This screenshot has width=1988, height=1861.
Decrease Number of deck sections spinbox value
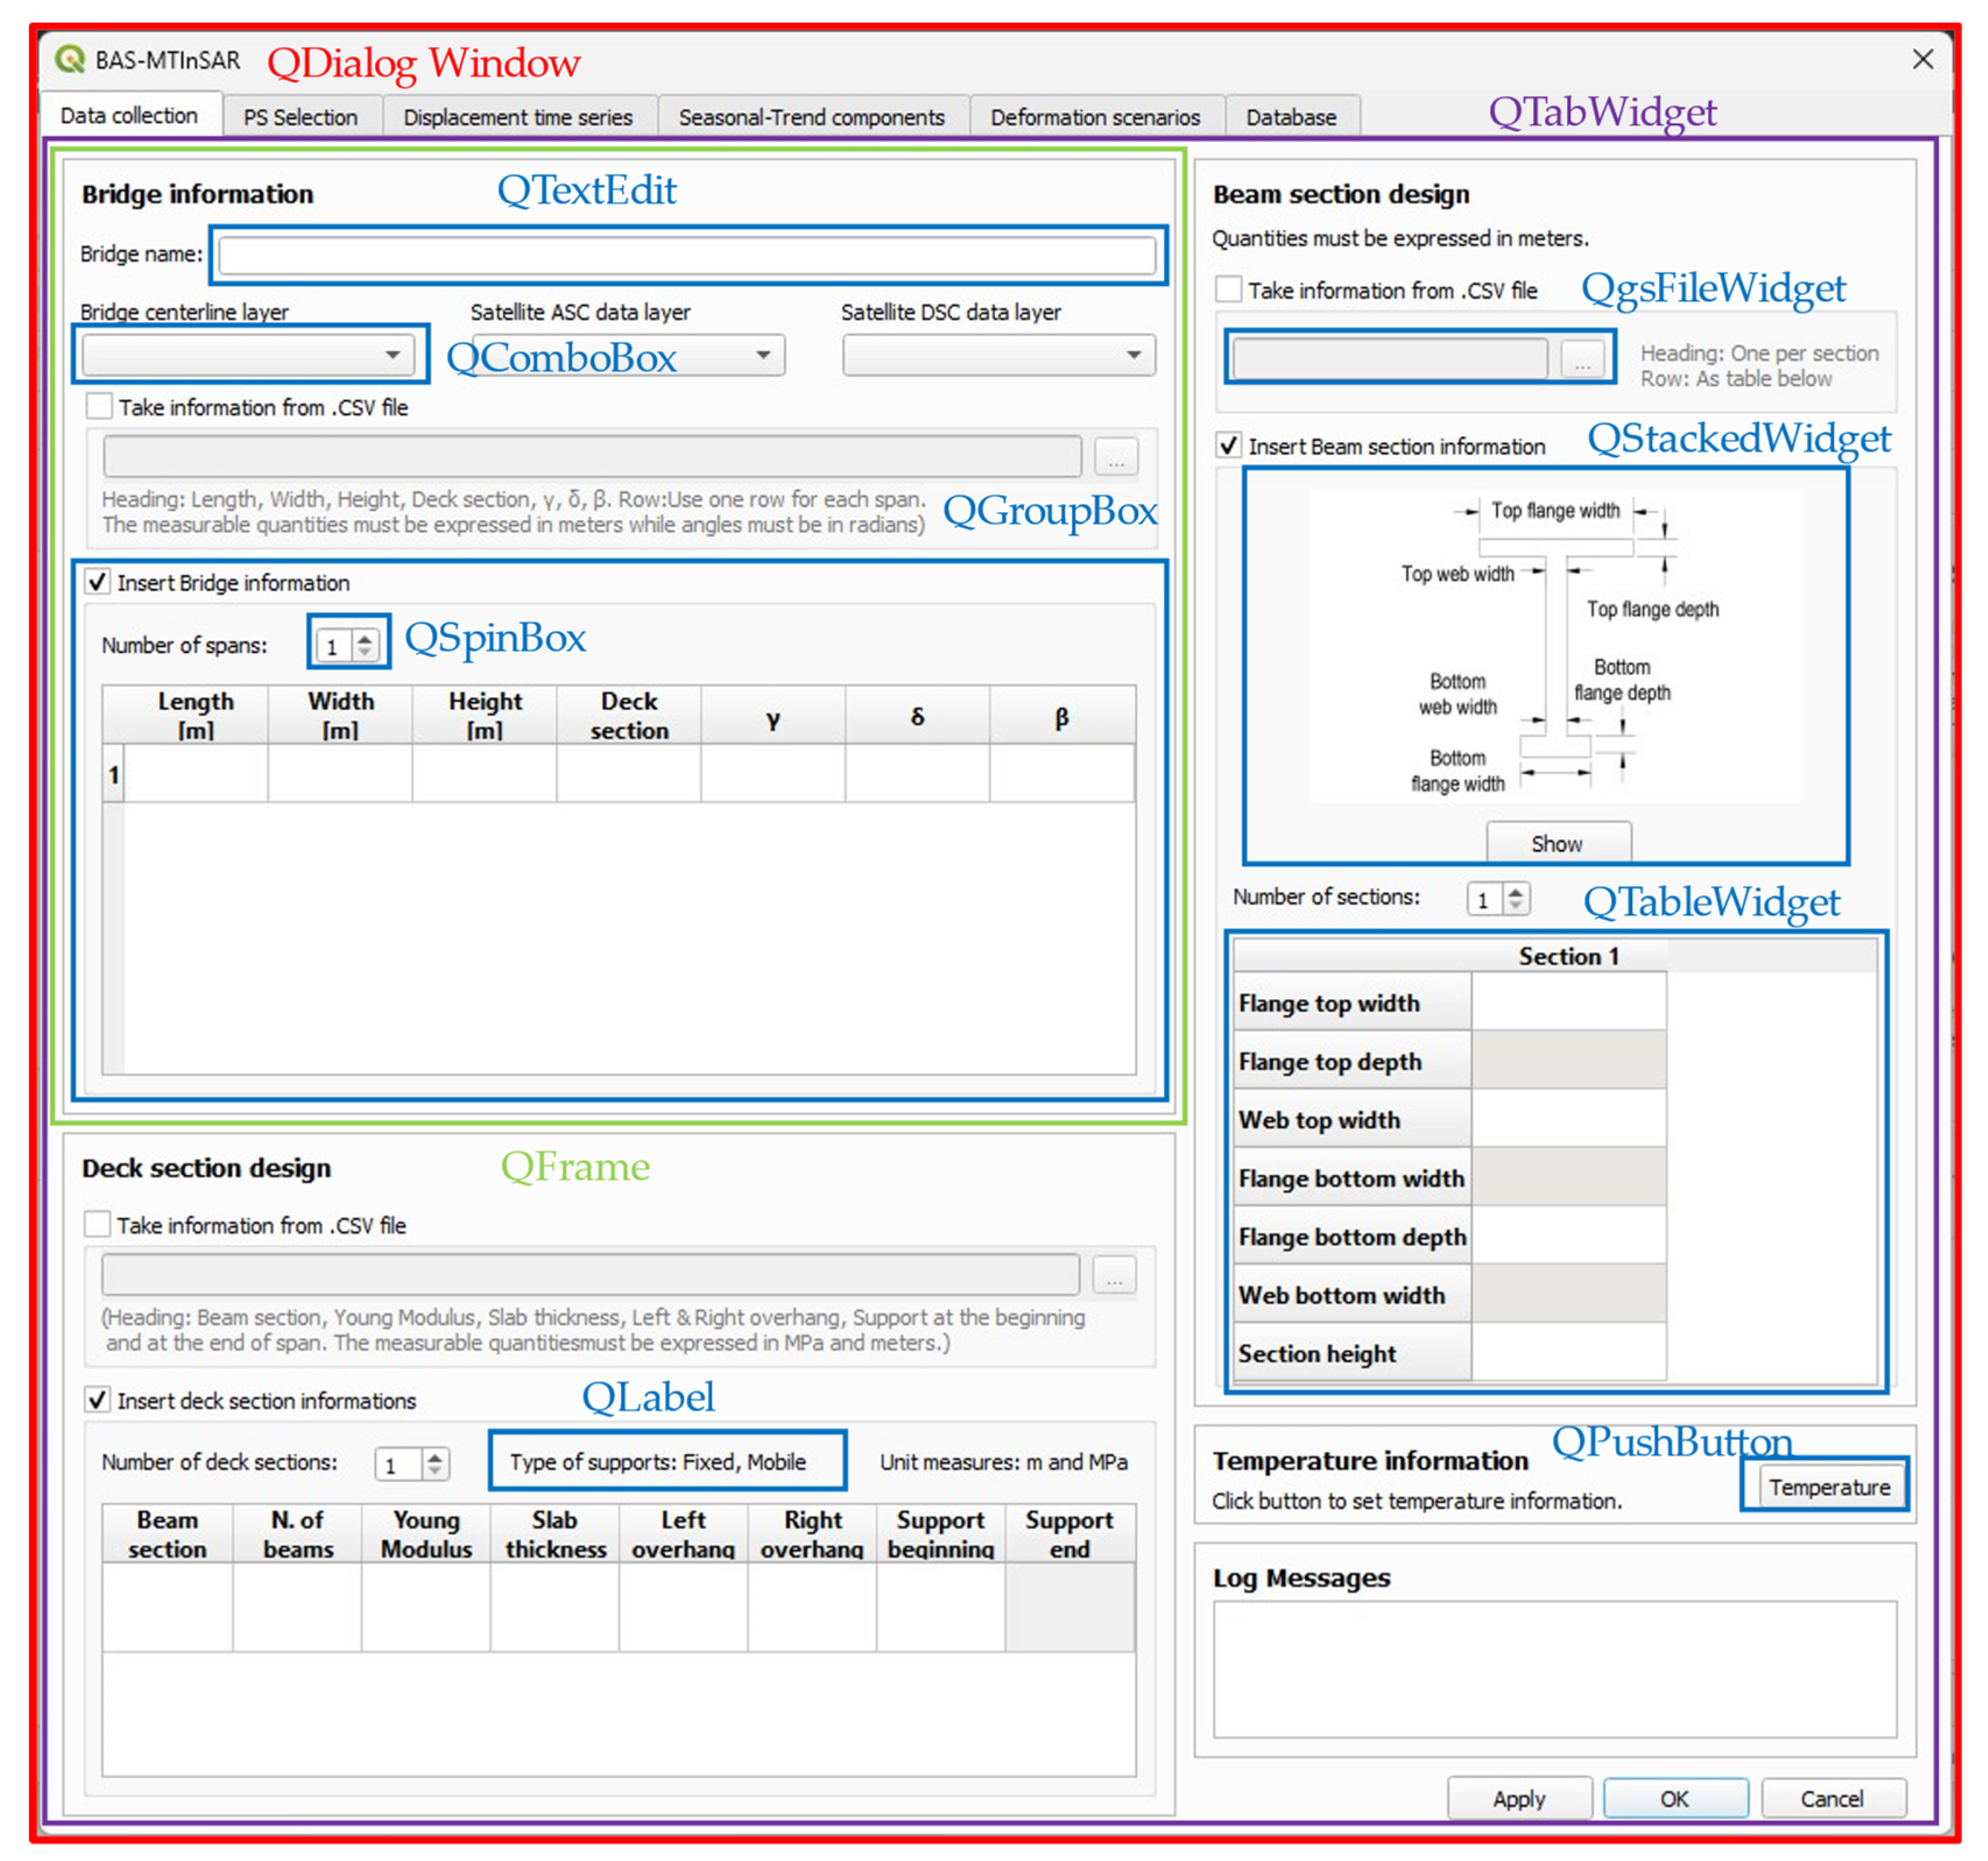pos(434,1470)
